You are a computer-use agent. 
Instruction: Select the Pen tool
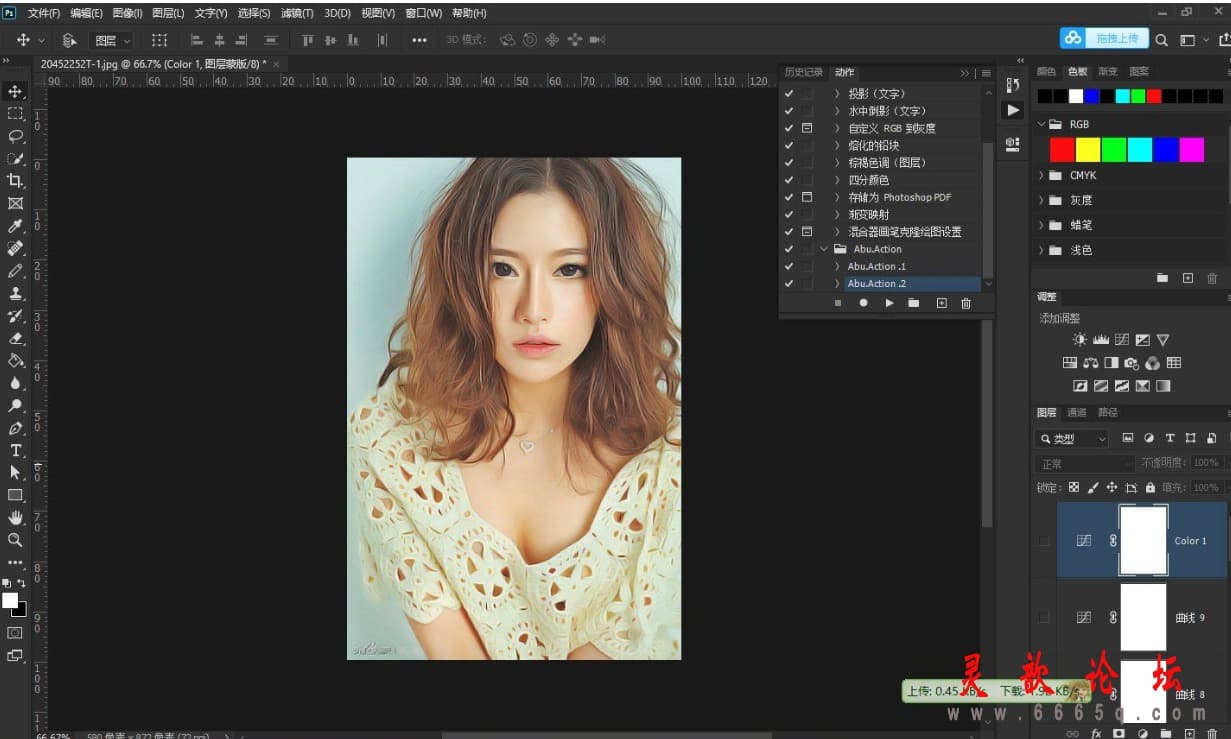pos(15,428)
